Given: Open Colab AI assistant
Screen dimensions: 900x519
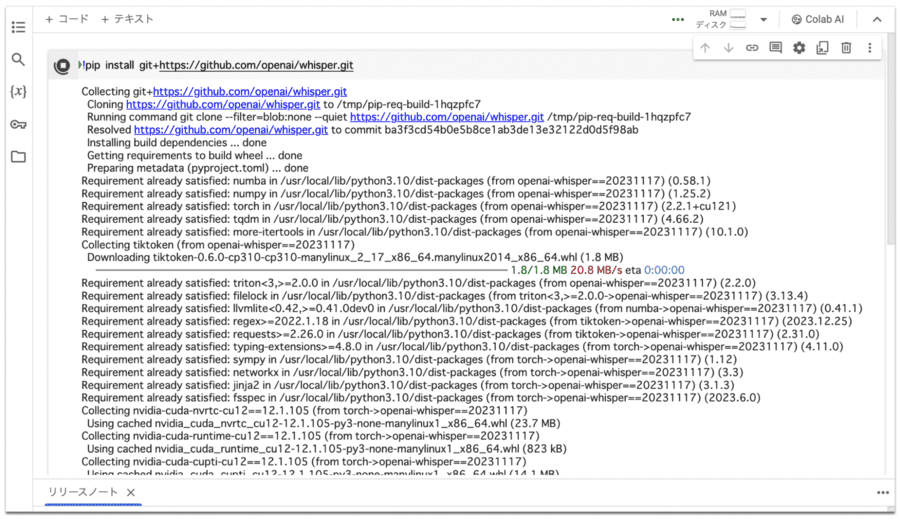Looking at the screenshot, I should click(x=817, y=19).
